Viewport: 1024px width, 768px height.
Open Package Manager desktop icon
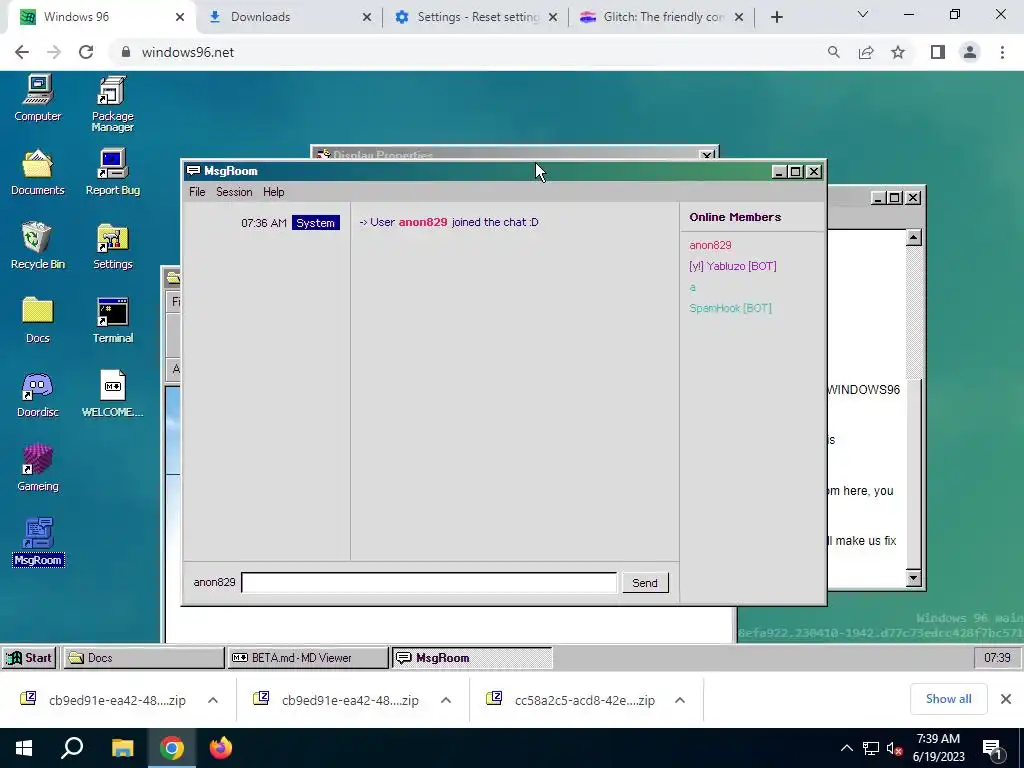click(112, 103)
